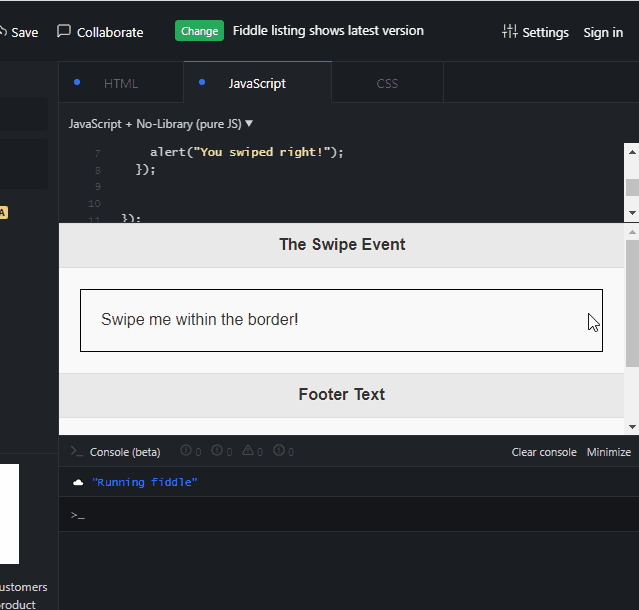
Task: Click Clear console
Action: (544, 452)
